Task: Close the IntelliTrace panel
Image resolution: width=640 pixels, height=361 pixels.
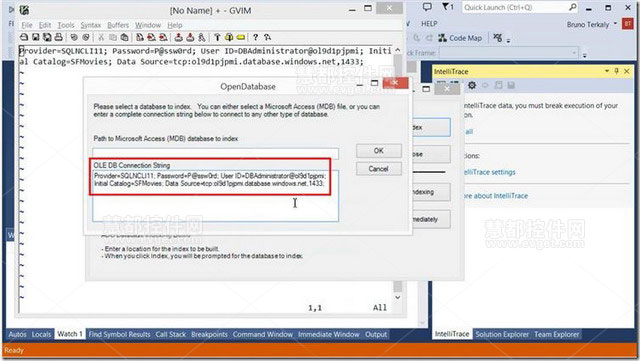Action: 627,71
